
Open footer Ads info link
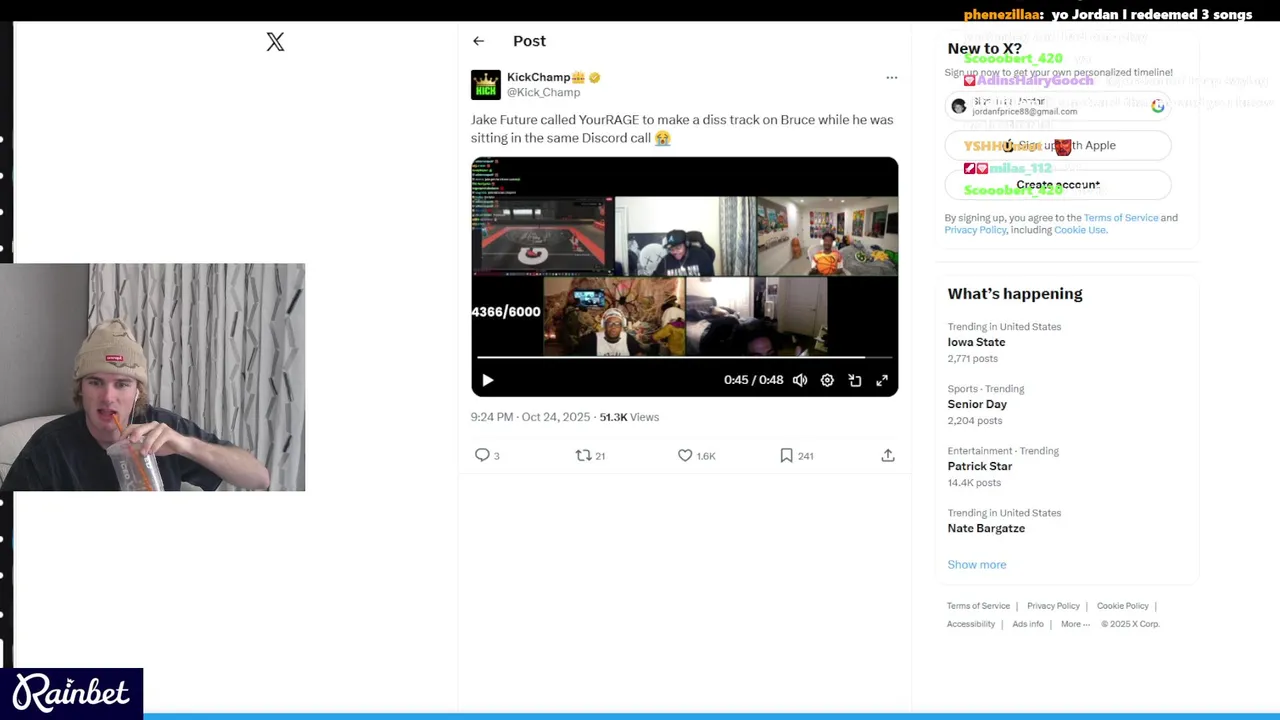pos(1027,624)
